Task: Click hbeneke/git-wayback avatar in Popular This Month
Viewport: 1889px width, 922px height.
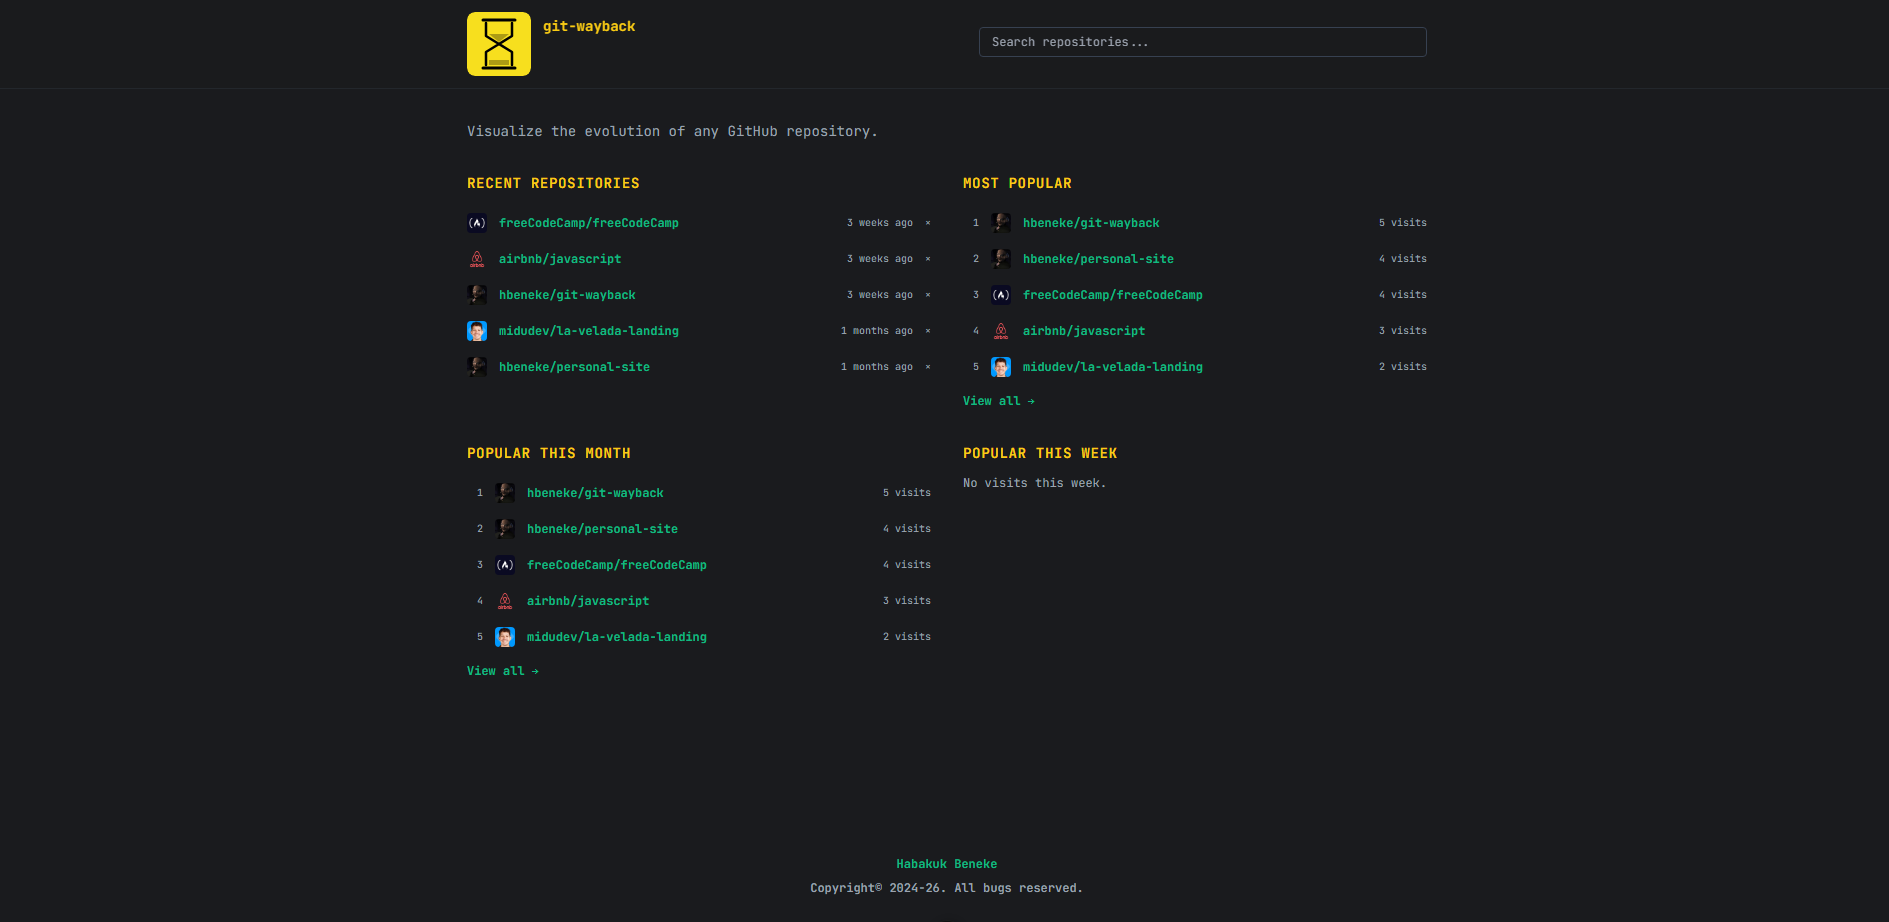Action: click(505, 493)
